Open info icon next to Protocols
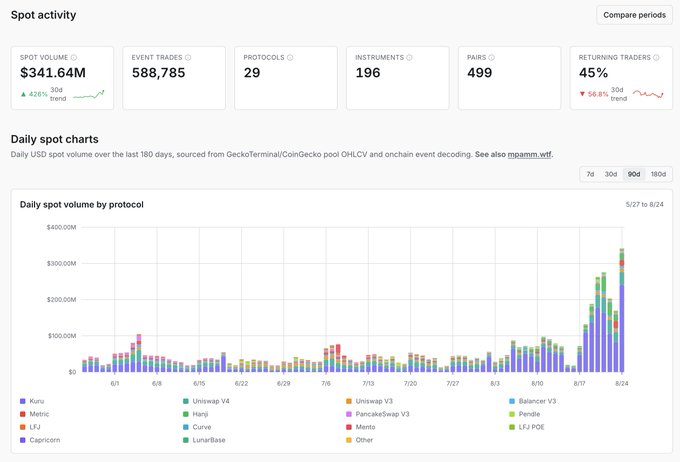Screen dimensions: 680x462 pyautogui.click(x=290, y=57)
